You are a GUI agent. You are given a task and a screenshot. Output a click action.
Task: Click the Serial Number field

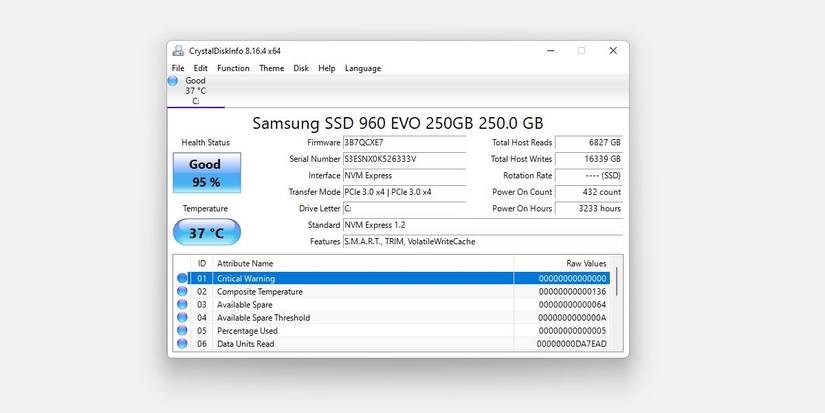tap(404, 159)
